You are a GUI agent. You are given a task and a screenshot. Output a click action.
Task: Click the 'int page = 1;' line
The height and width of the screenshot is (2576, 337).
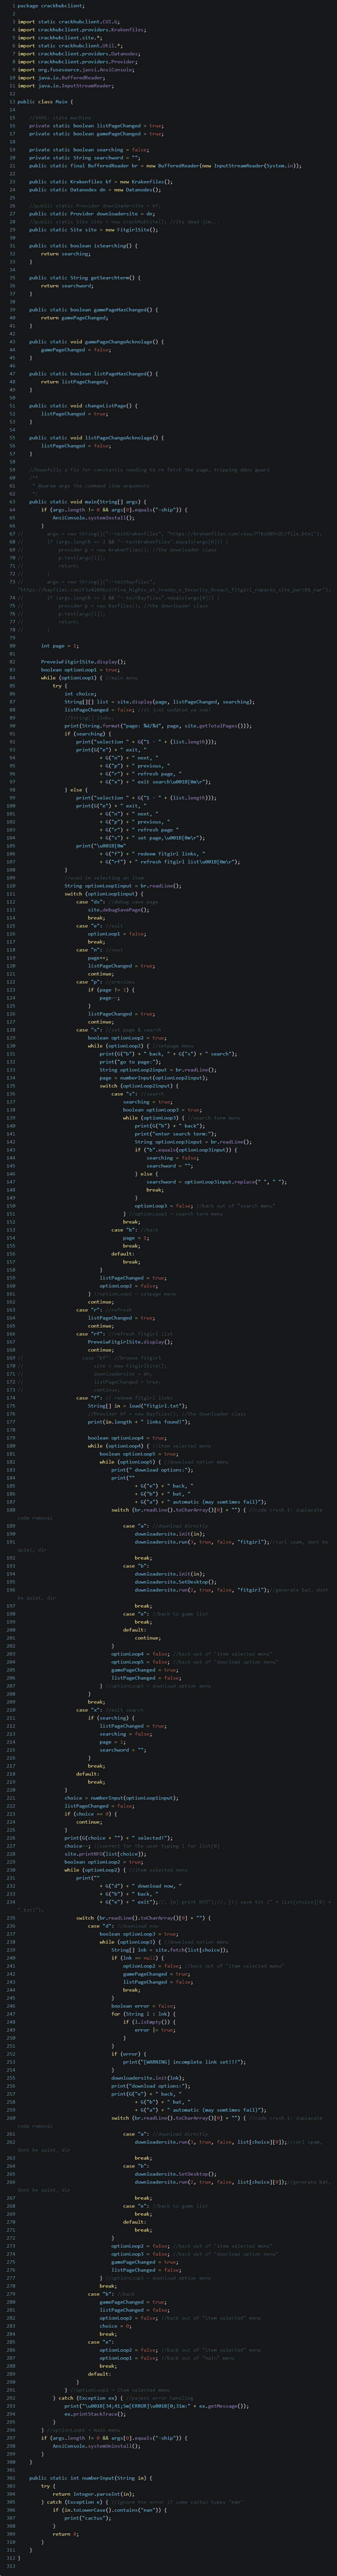click(x=60, y=646)
